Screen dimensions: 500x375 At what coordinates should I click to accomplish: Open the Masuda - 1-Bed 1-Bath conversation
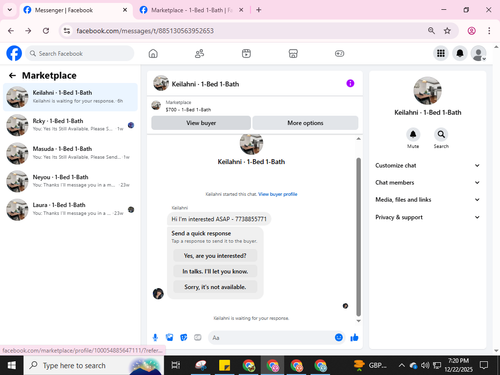pos(70,153)
